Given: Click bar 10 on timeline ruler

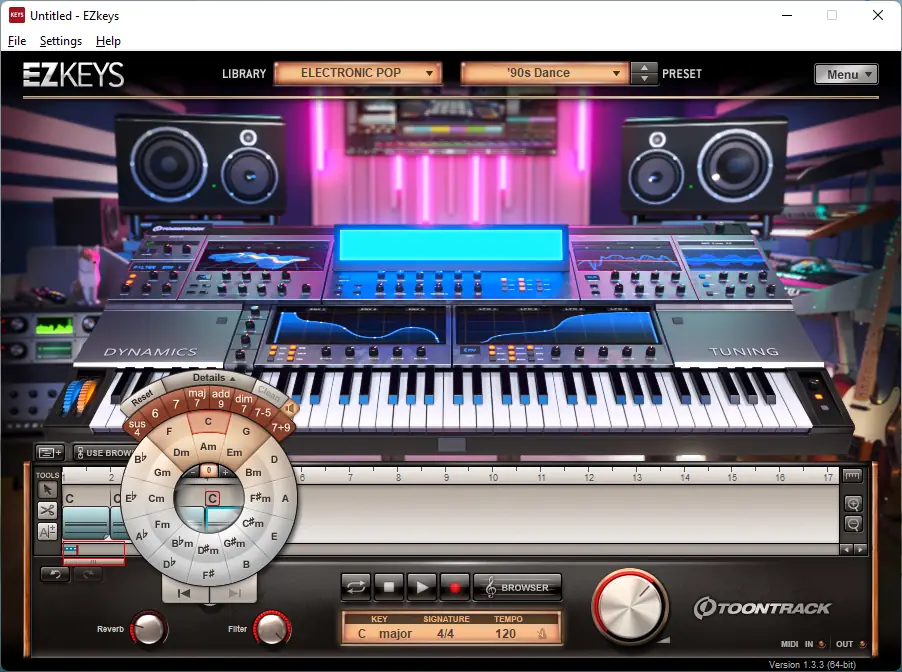Looking at the screenshot, I should tap(493, 476).
